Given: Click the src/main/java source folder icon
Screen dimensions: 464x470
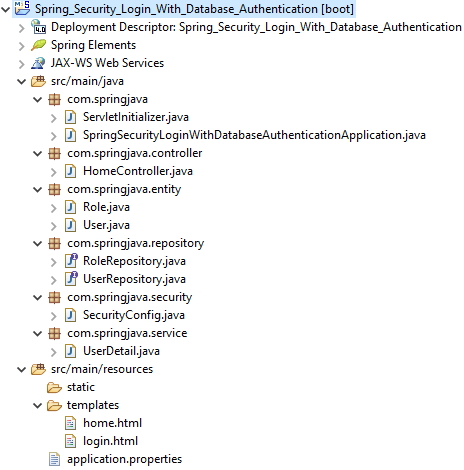Looking at the screenshot, I should 38,81.
